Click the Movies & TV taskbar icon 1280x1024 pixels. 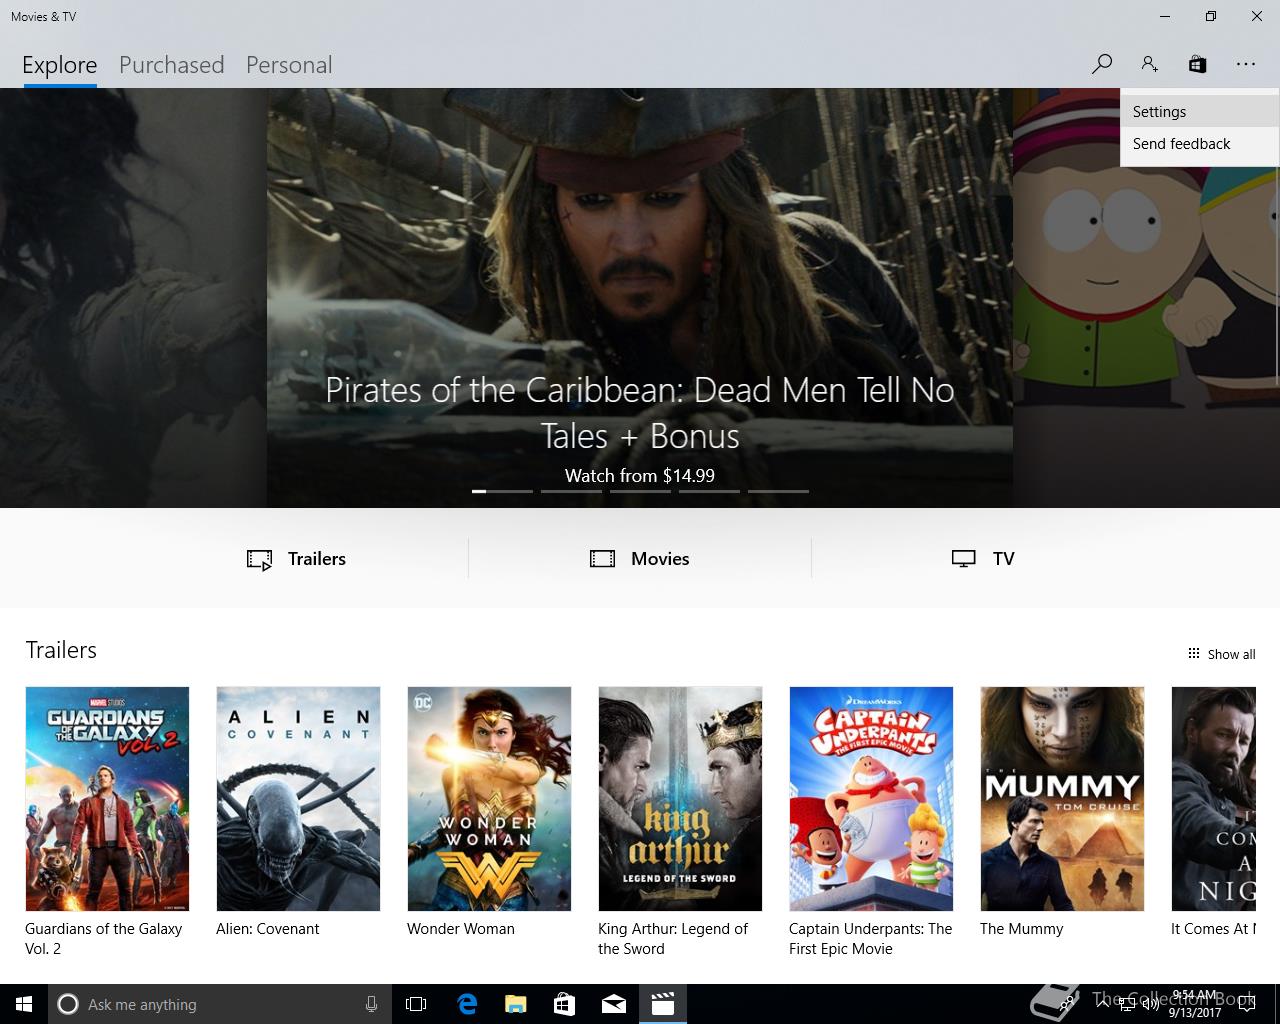coord(663,1004)
